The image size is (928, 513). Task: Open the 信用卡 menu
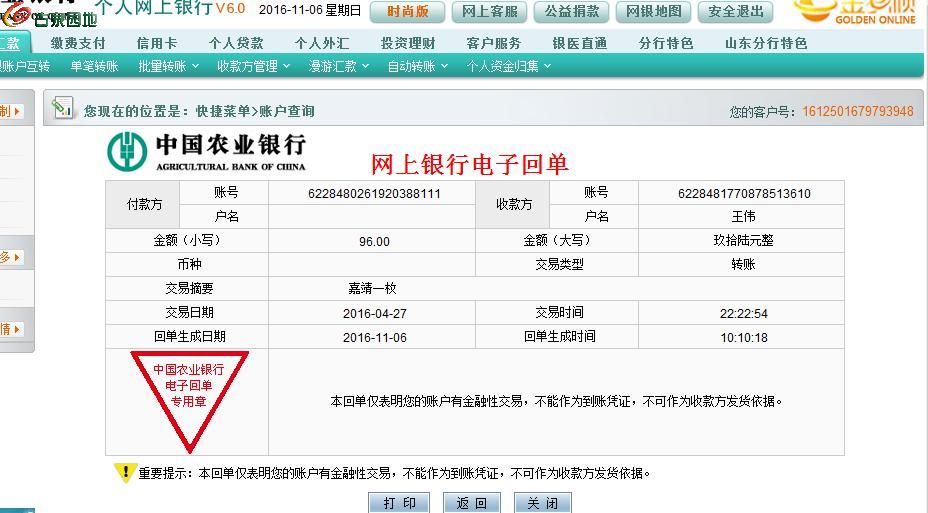click(x=157, y=43)
